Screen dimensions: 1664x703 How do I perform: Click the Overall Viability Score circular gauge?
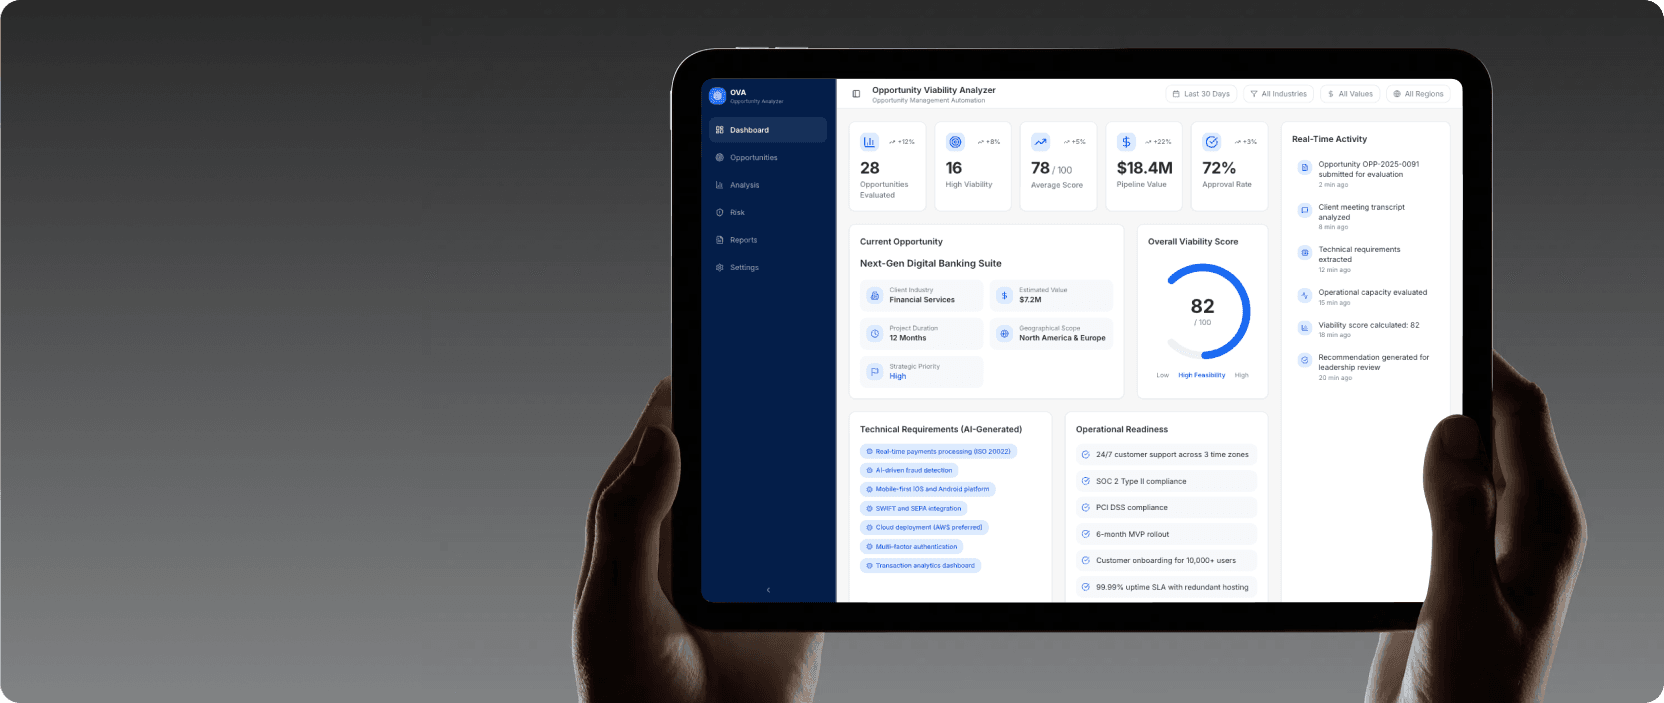(1203, 311)
